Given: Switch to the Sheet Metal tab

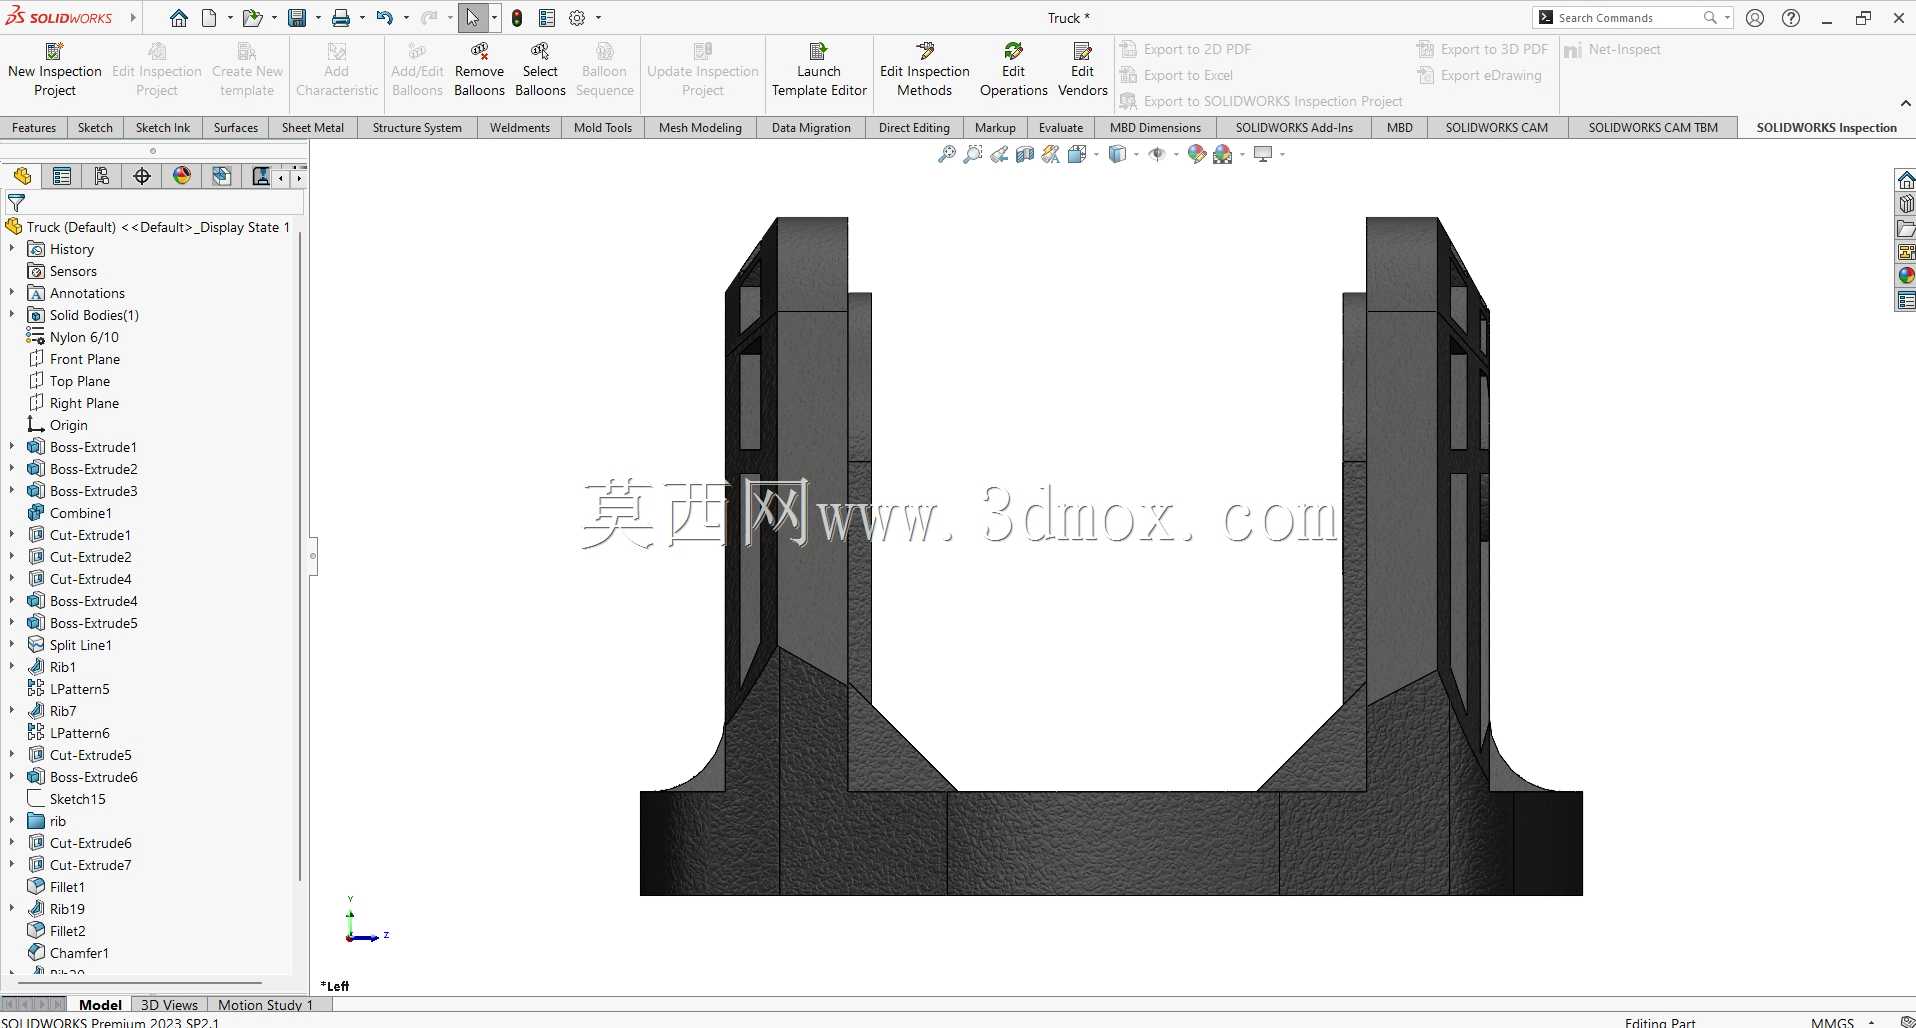Looking at the screenshot, I should click(313, 128).
